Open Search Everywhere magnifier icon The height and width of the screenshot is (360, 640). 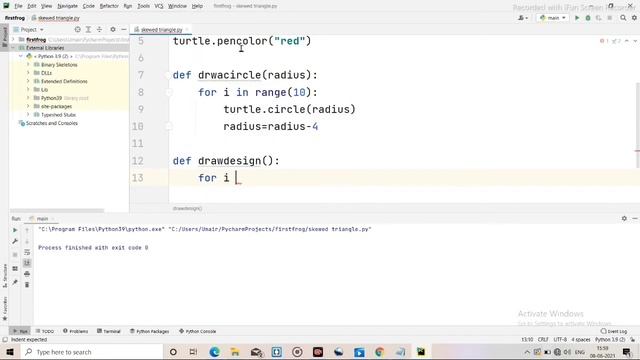(623, 18)
